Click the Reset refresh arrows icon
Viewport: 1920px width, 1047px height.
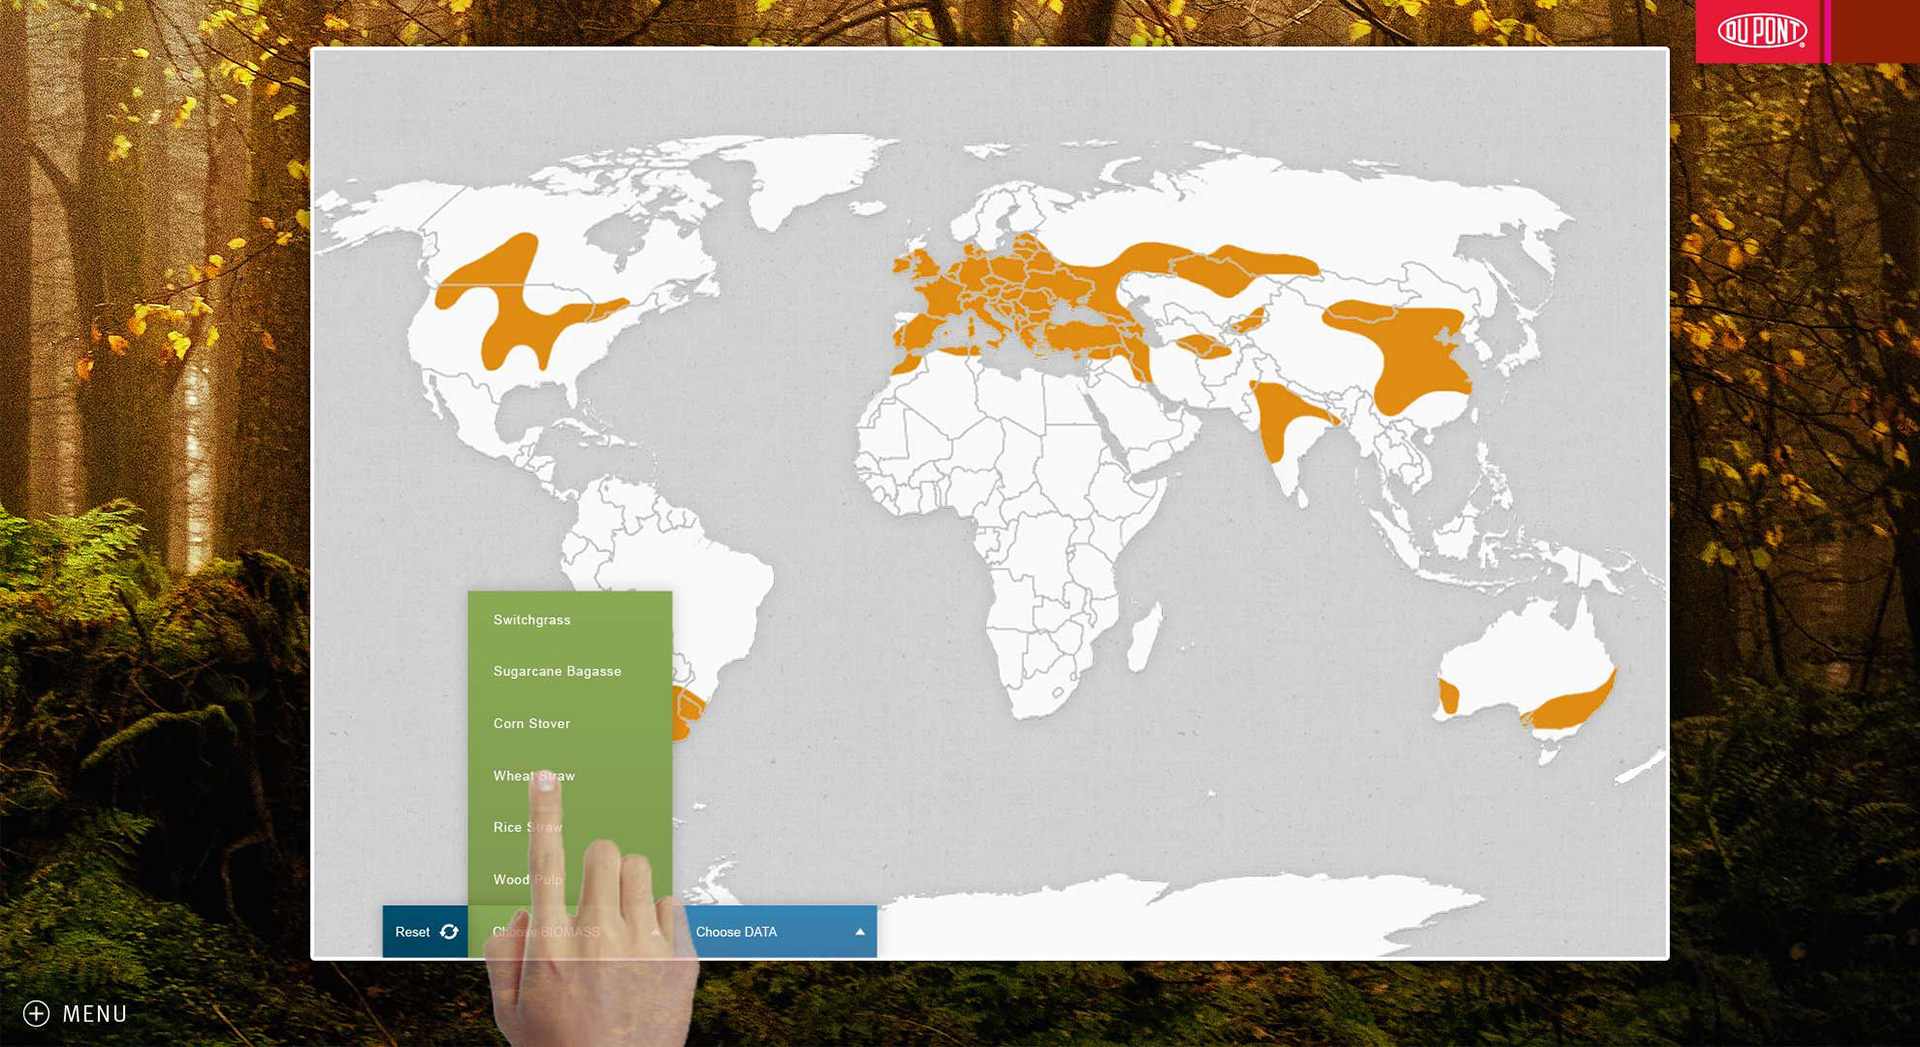click(449, 932)
